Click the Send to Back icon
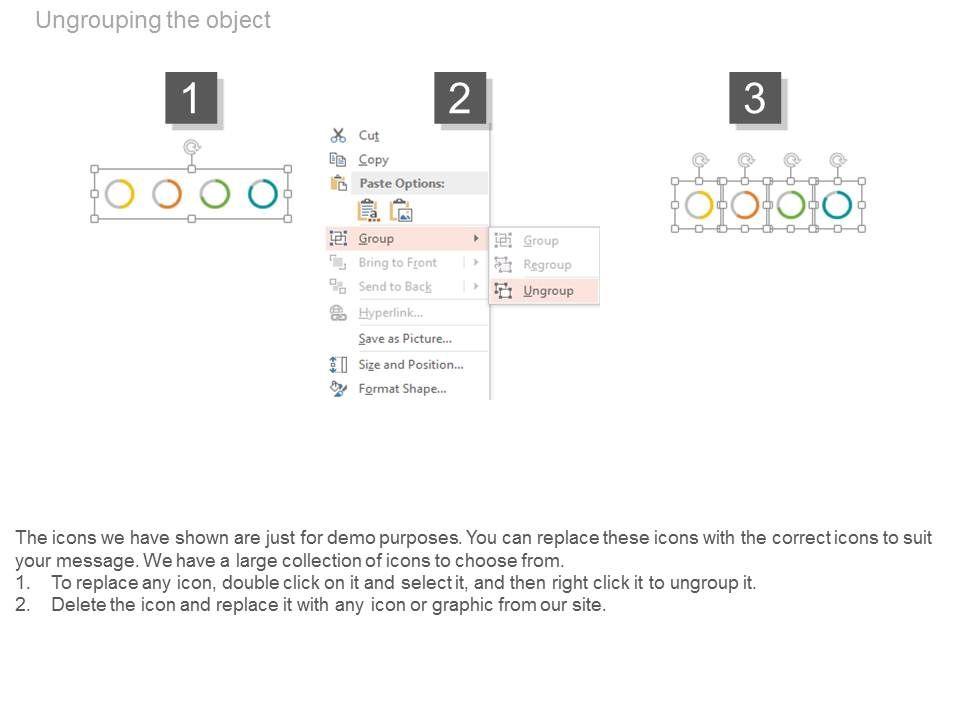Image resolution: width=960 pixels, height=720 pixels. tap(338, 287)
